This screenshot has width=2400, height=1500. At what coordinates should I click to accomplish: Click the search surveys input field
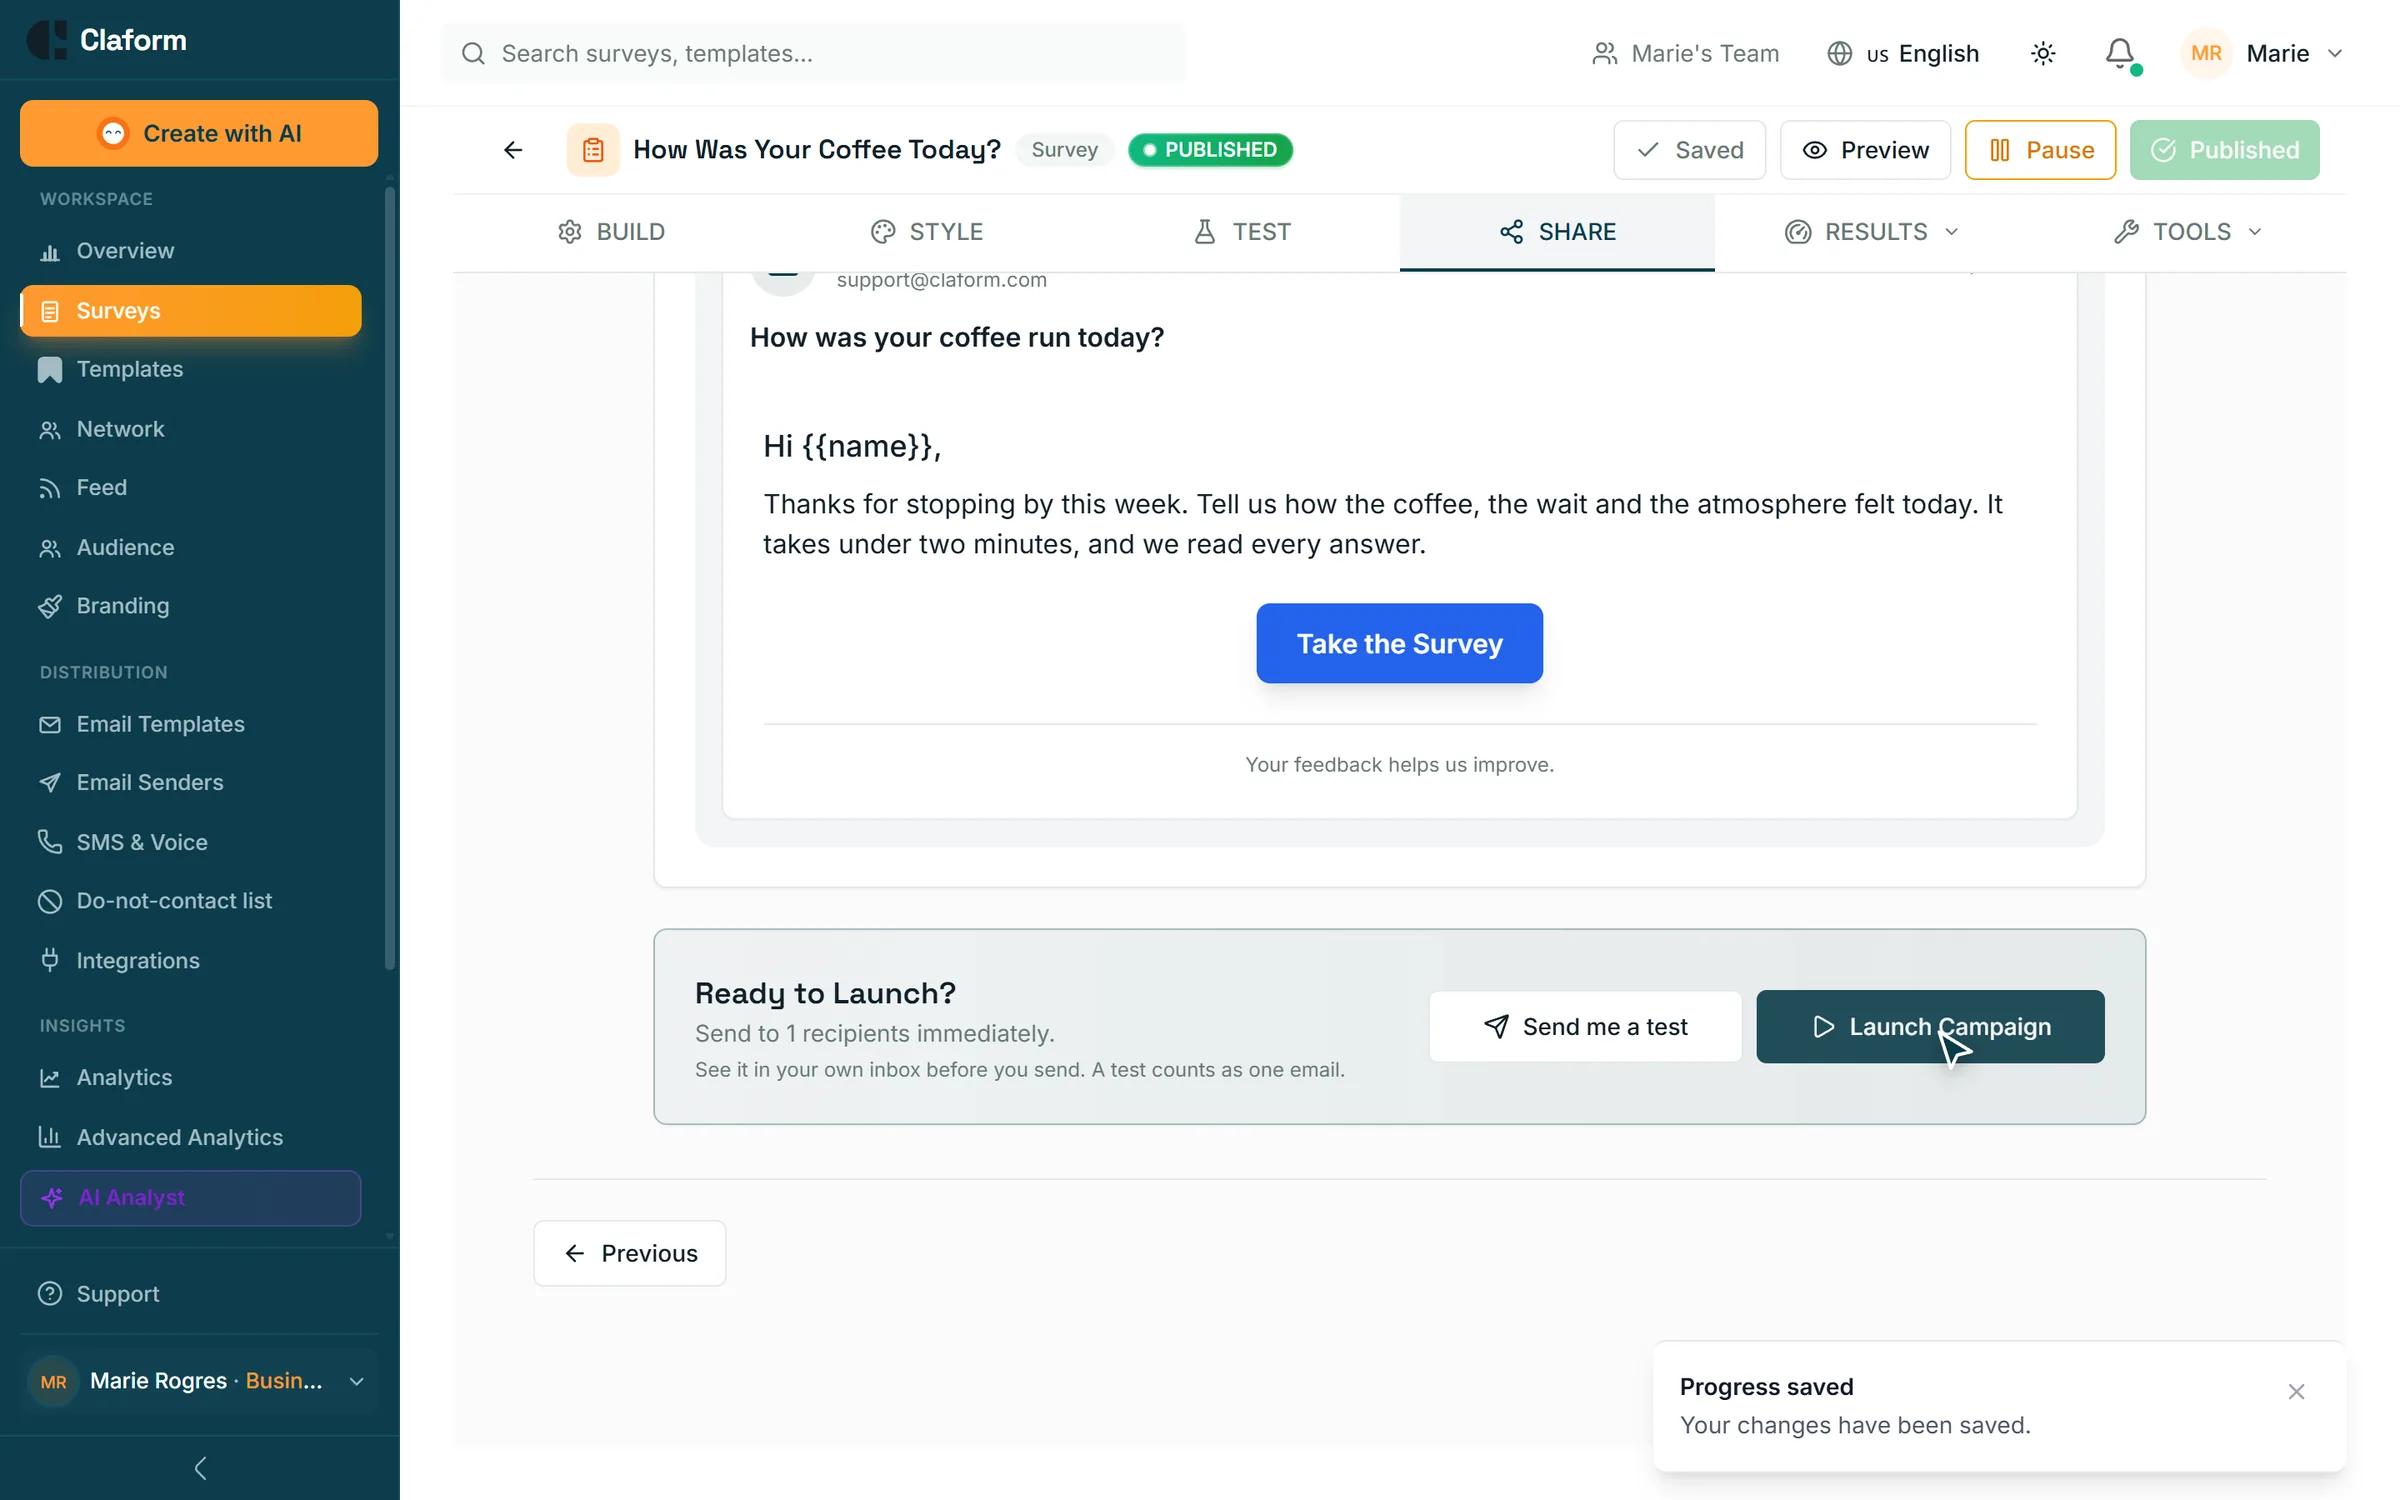tap(813, 53)
